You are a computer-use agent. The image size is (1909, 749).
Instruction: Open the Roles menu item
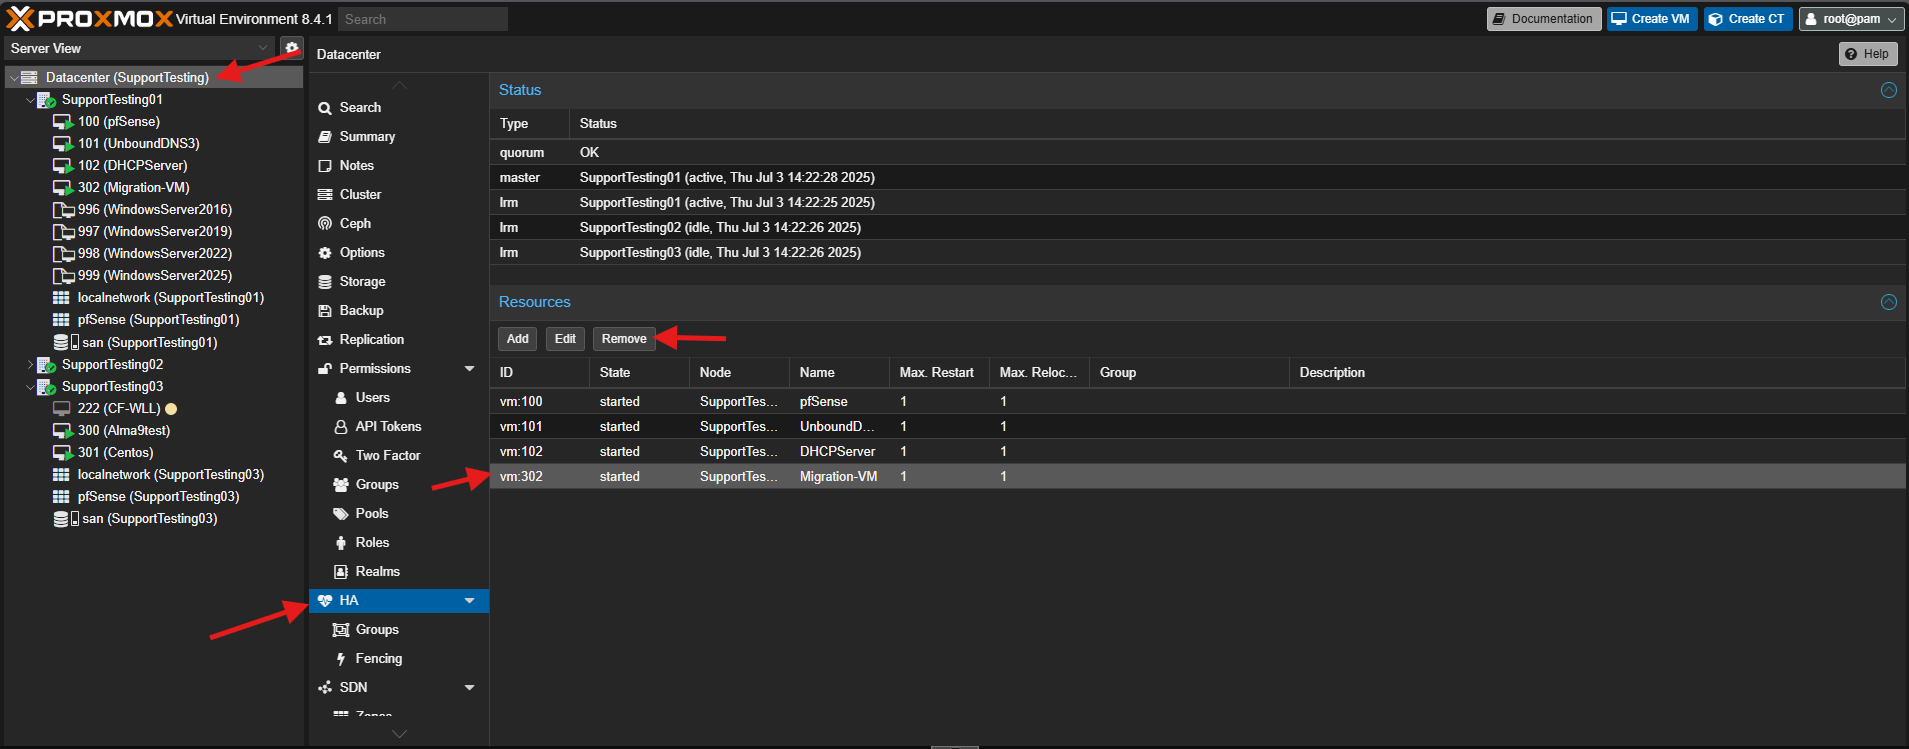400,543
